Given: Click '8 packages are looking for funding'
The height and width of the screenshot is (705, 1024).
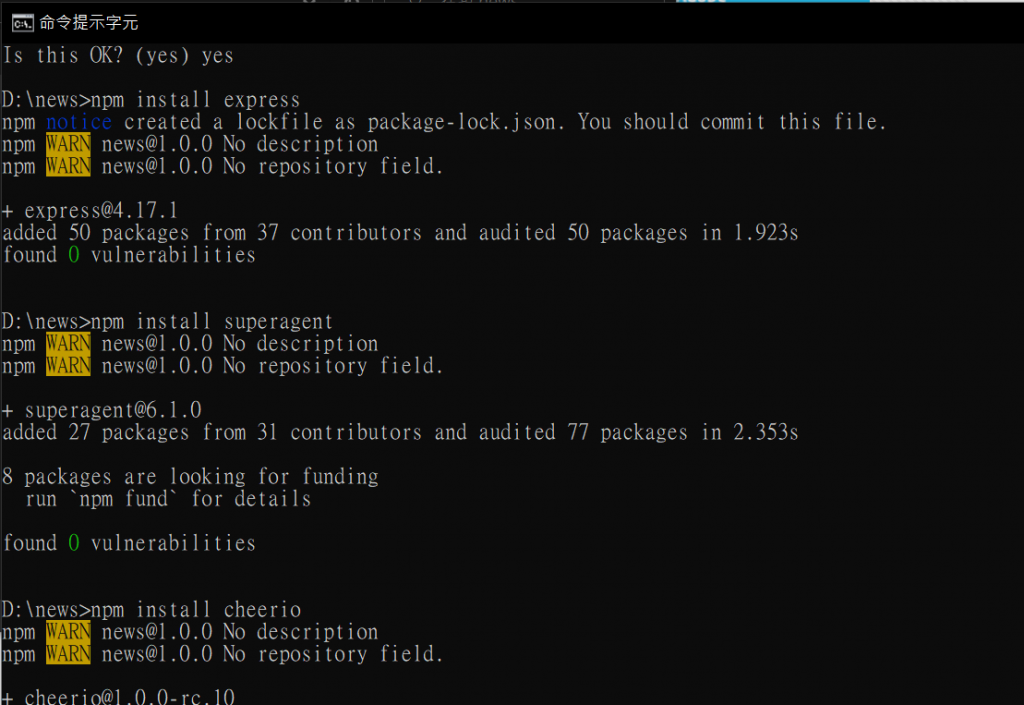Looking at the screenshot, I should (x=191, y=477).
